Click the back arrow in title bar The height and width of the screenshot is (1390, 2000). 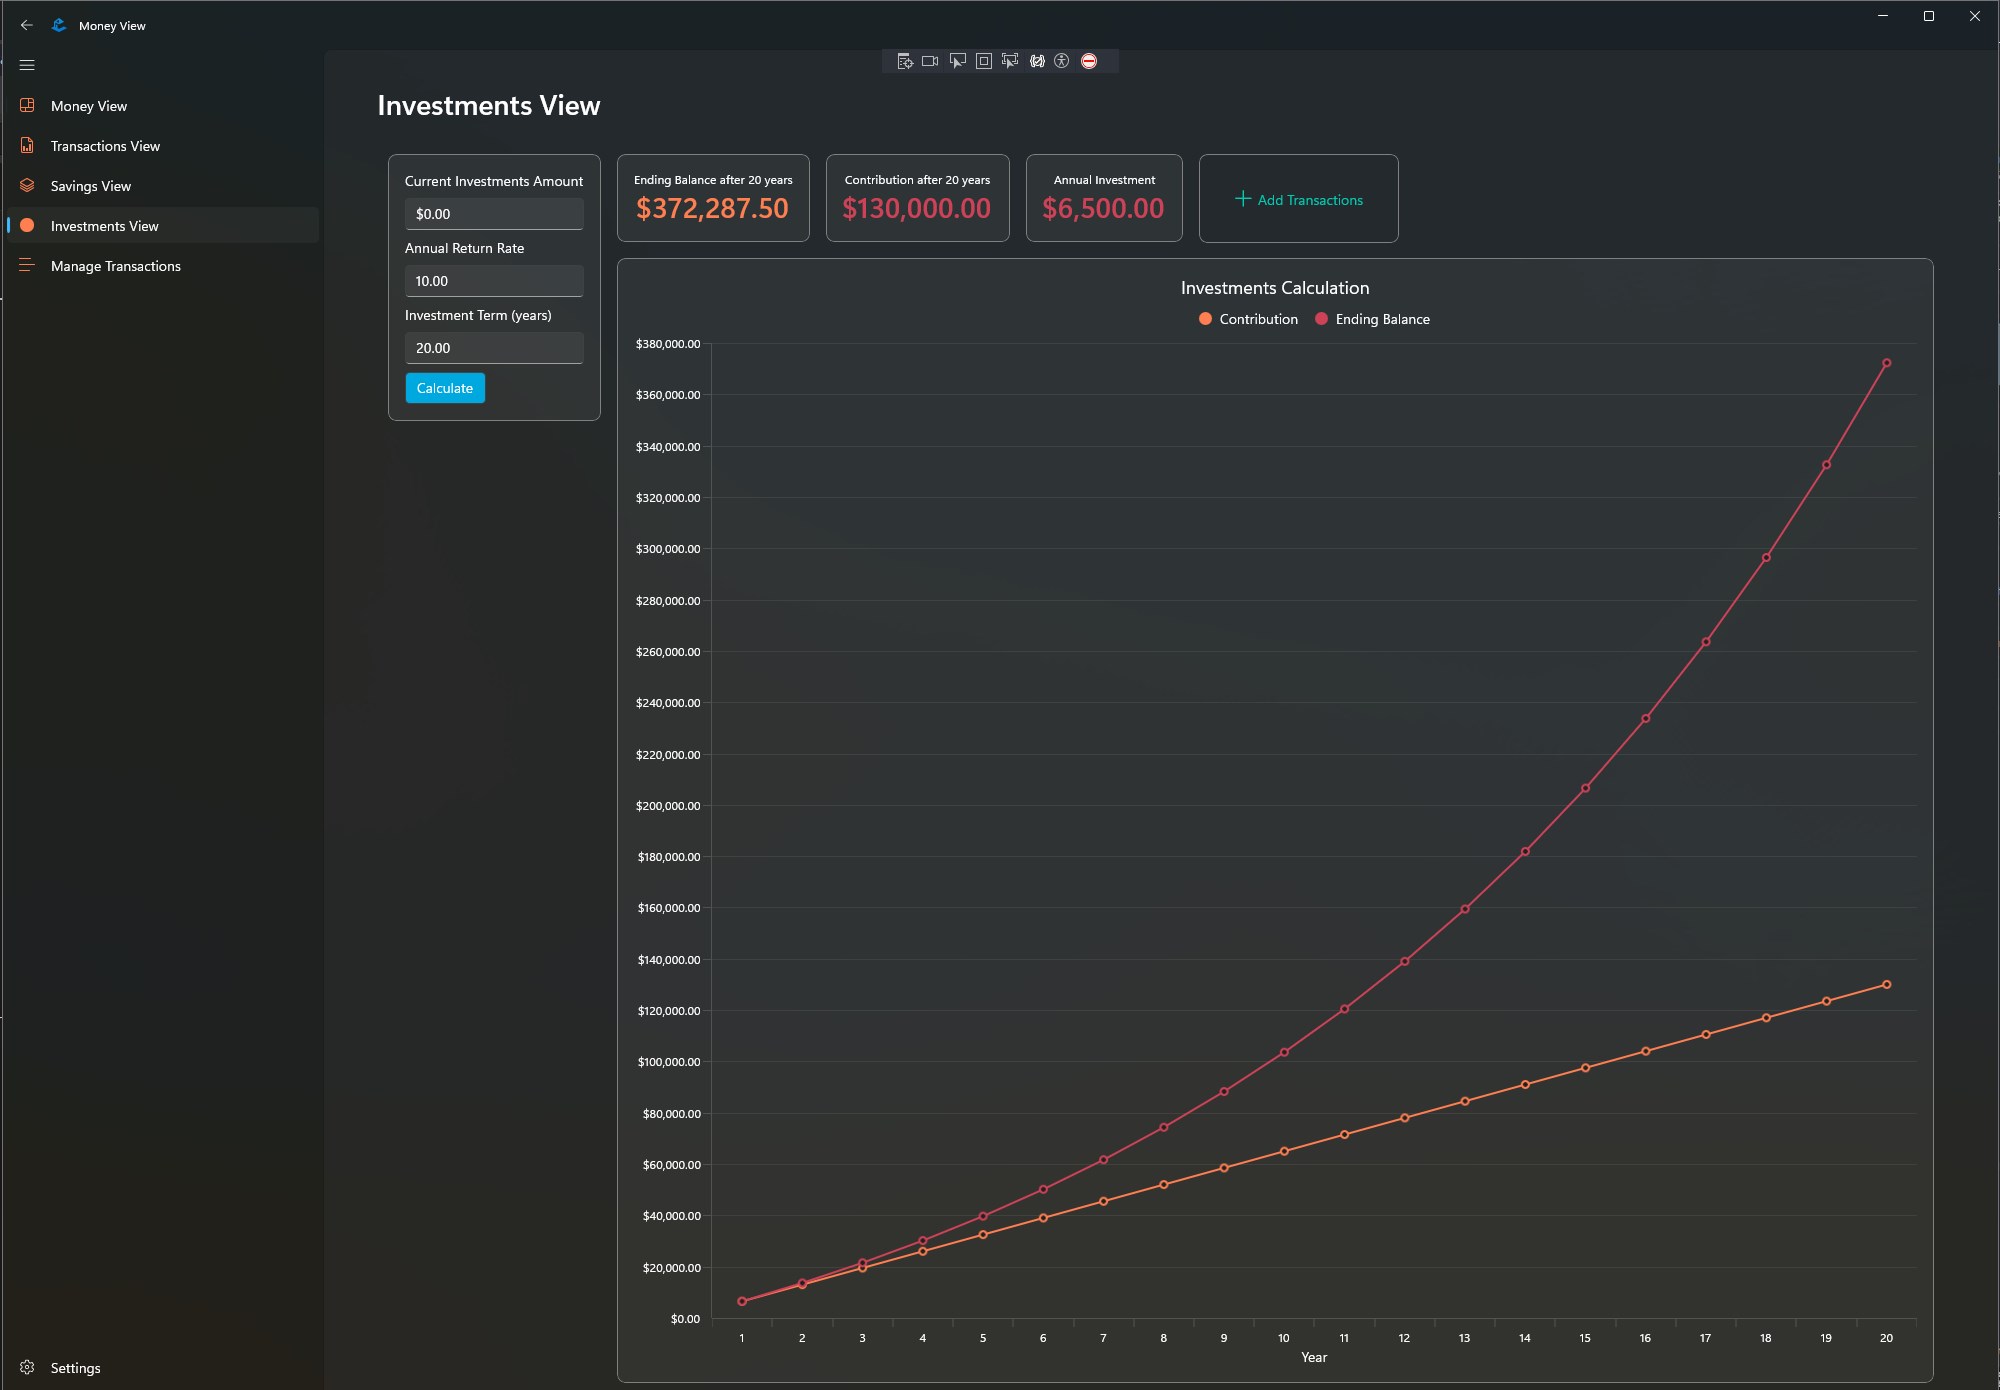[x=27, y=25]
